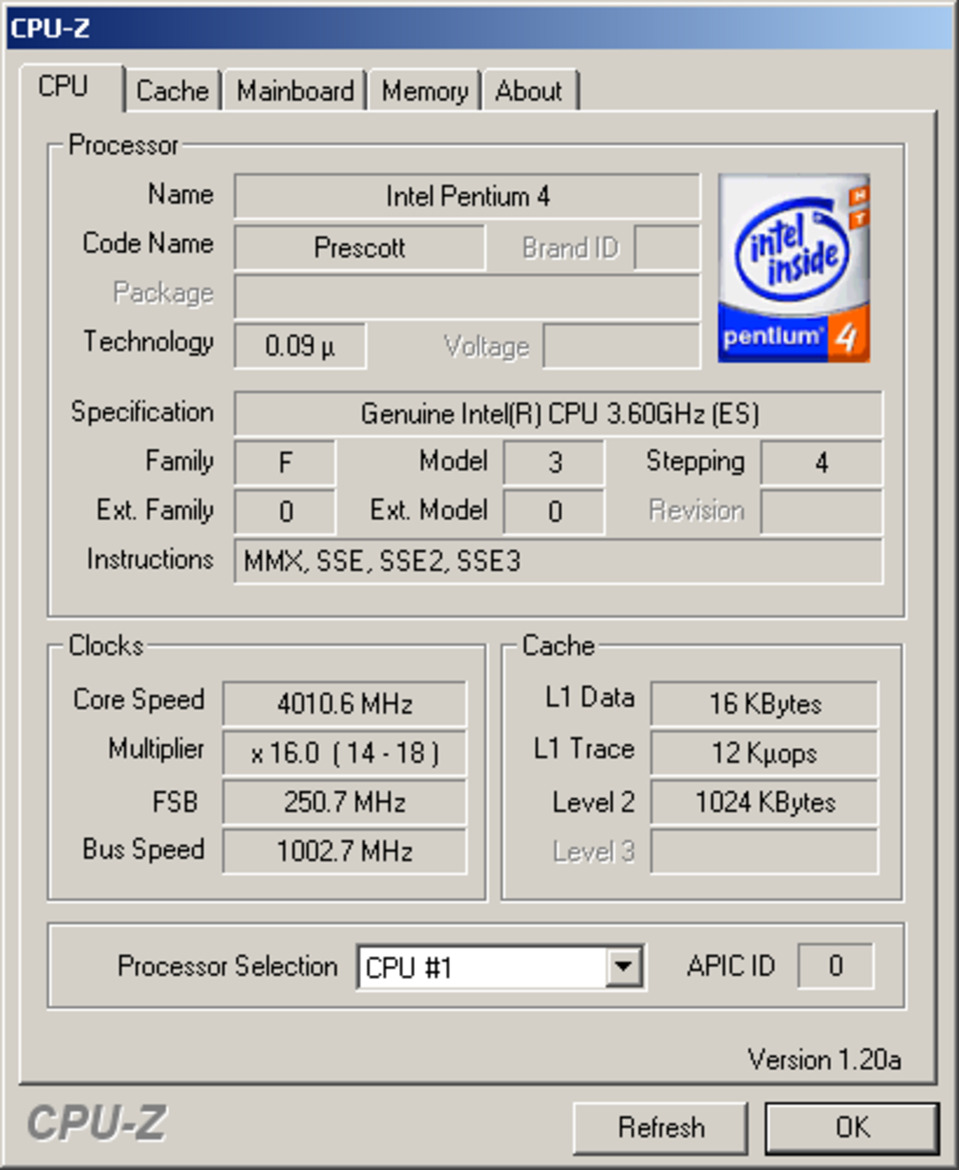
Task: Confirm with the OK button
Action: click(852, 1127)
